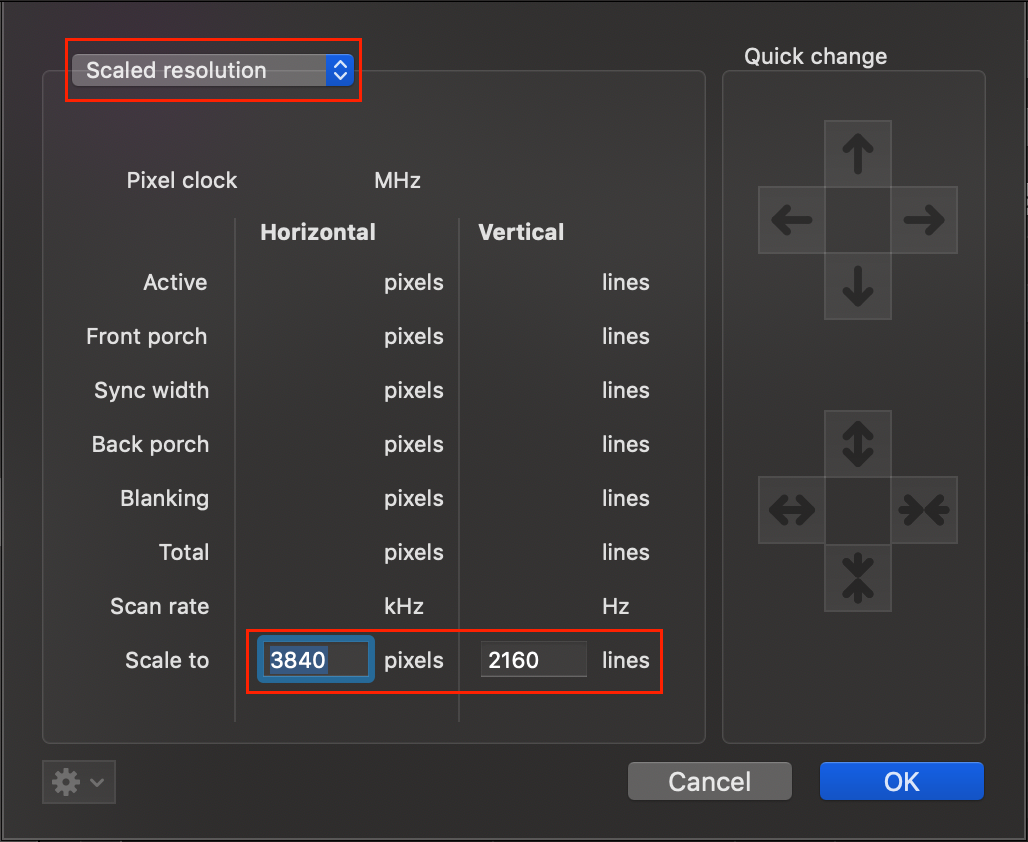Image resolution: width=1028 pixels, height=842 pixels.
Task: Click the stretch vertically double-arrow icon
Action: click(x=857, y=444)
